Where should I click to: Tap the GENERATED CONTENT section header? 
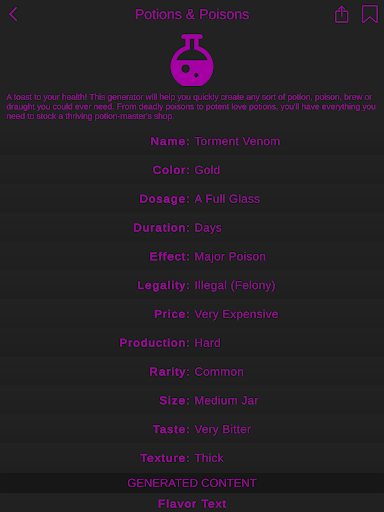point(192,483)
